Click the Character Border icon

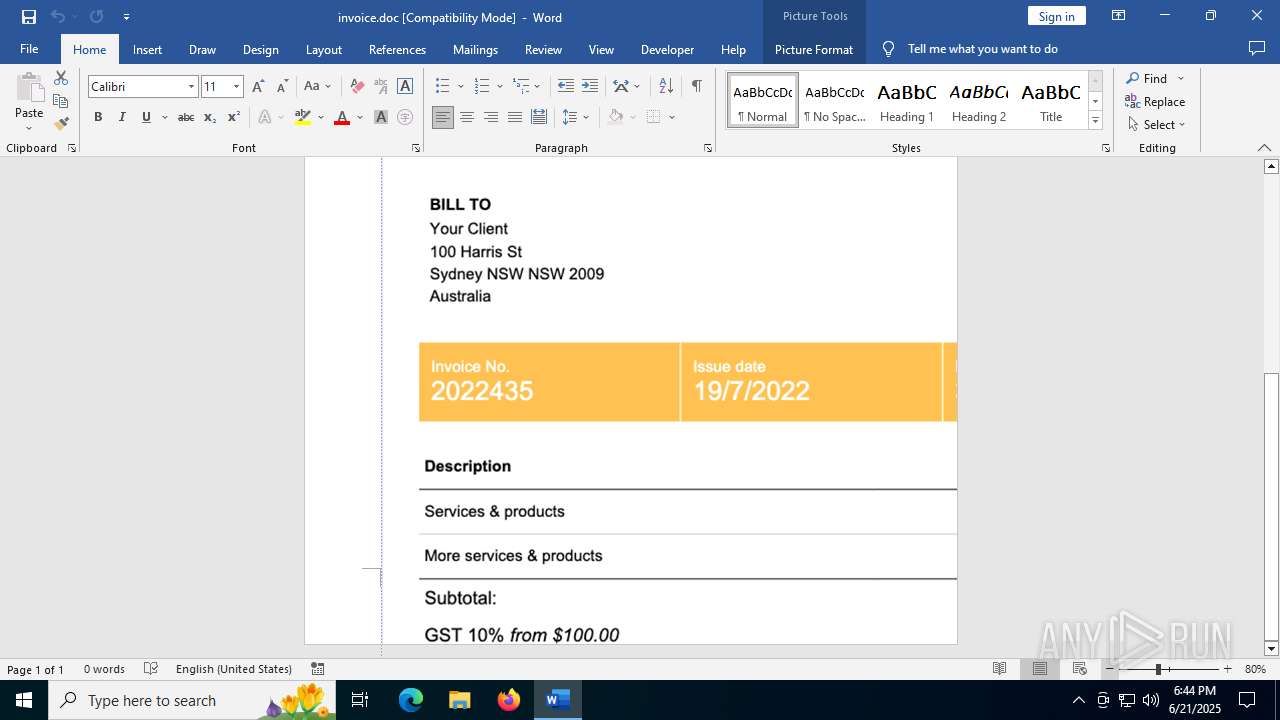click(405, 86)
